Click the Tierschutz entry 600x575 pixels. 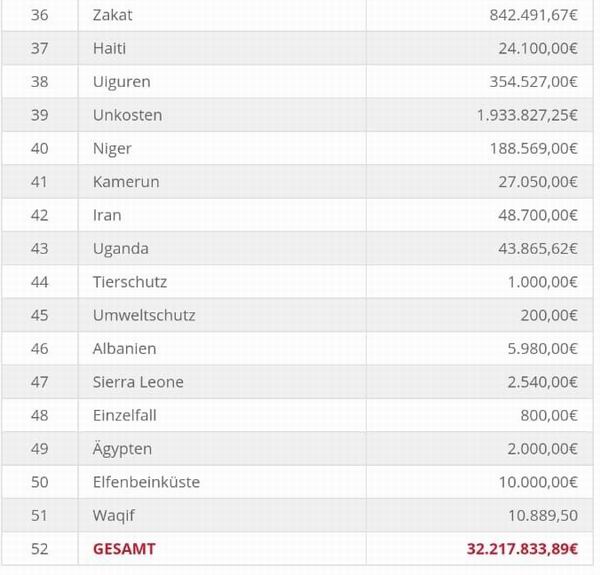click(x=130, y=282)
